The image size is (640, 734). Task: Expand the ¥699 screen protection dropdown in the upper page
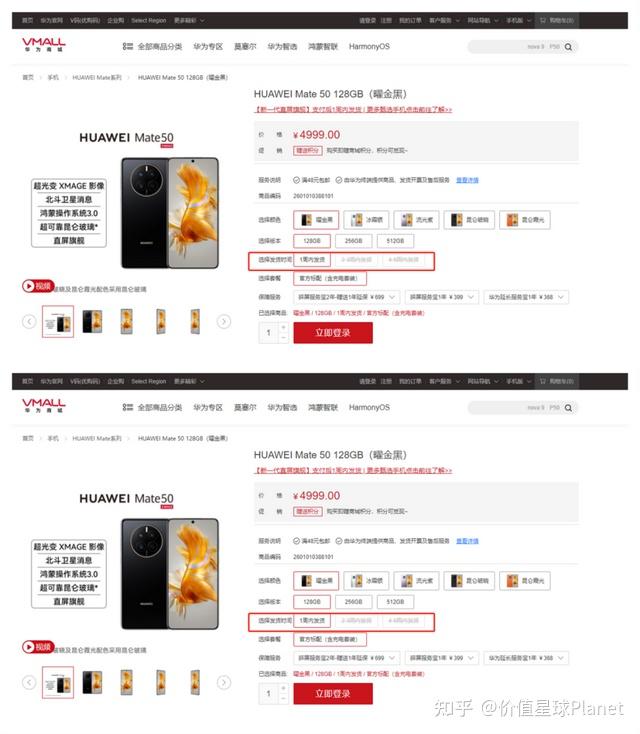click(x=346, y=297)
